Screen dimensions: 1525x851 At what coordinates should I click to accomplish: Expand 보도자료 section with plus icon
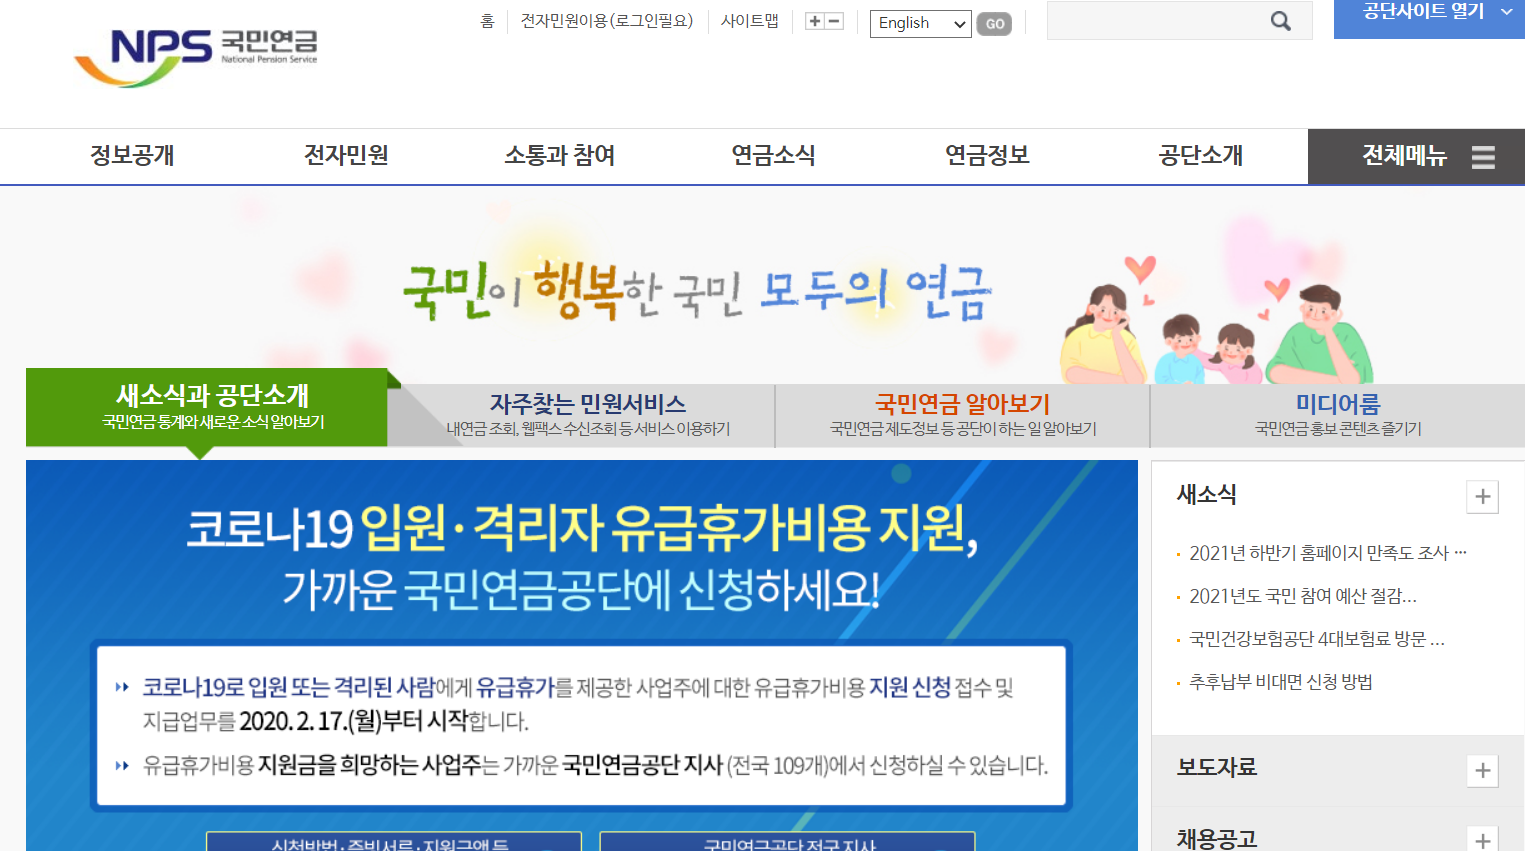1482,770
